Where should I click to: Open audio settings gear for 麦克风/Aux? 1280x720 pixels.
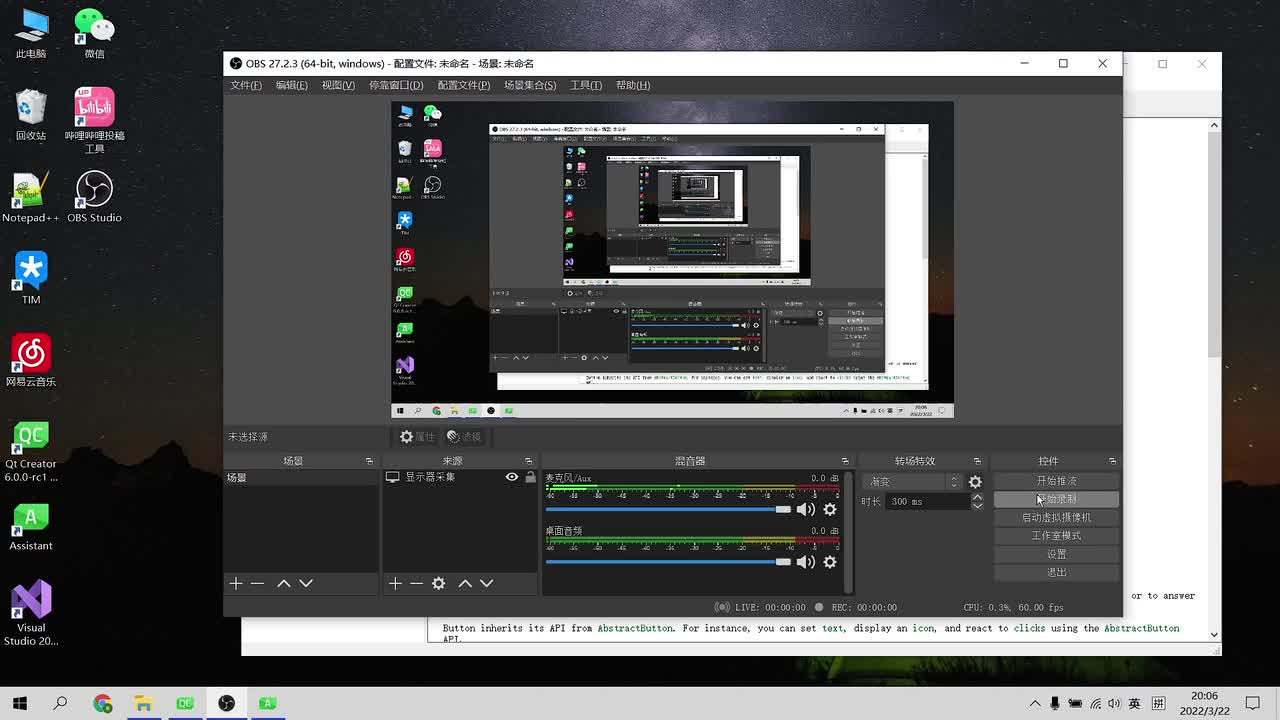click(x=830, y=509)
